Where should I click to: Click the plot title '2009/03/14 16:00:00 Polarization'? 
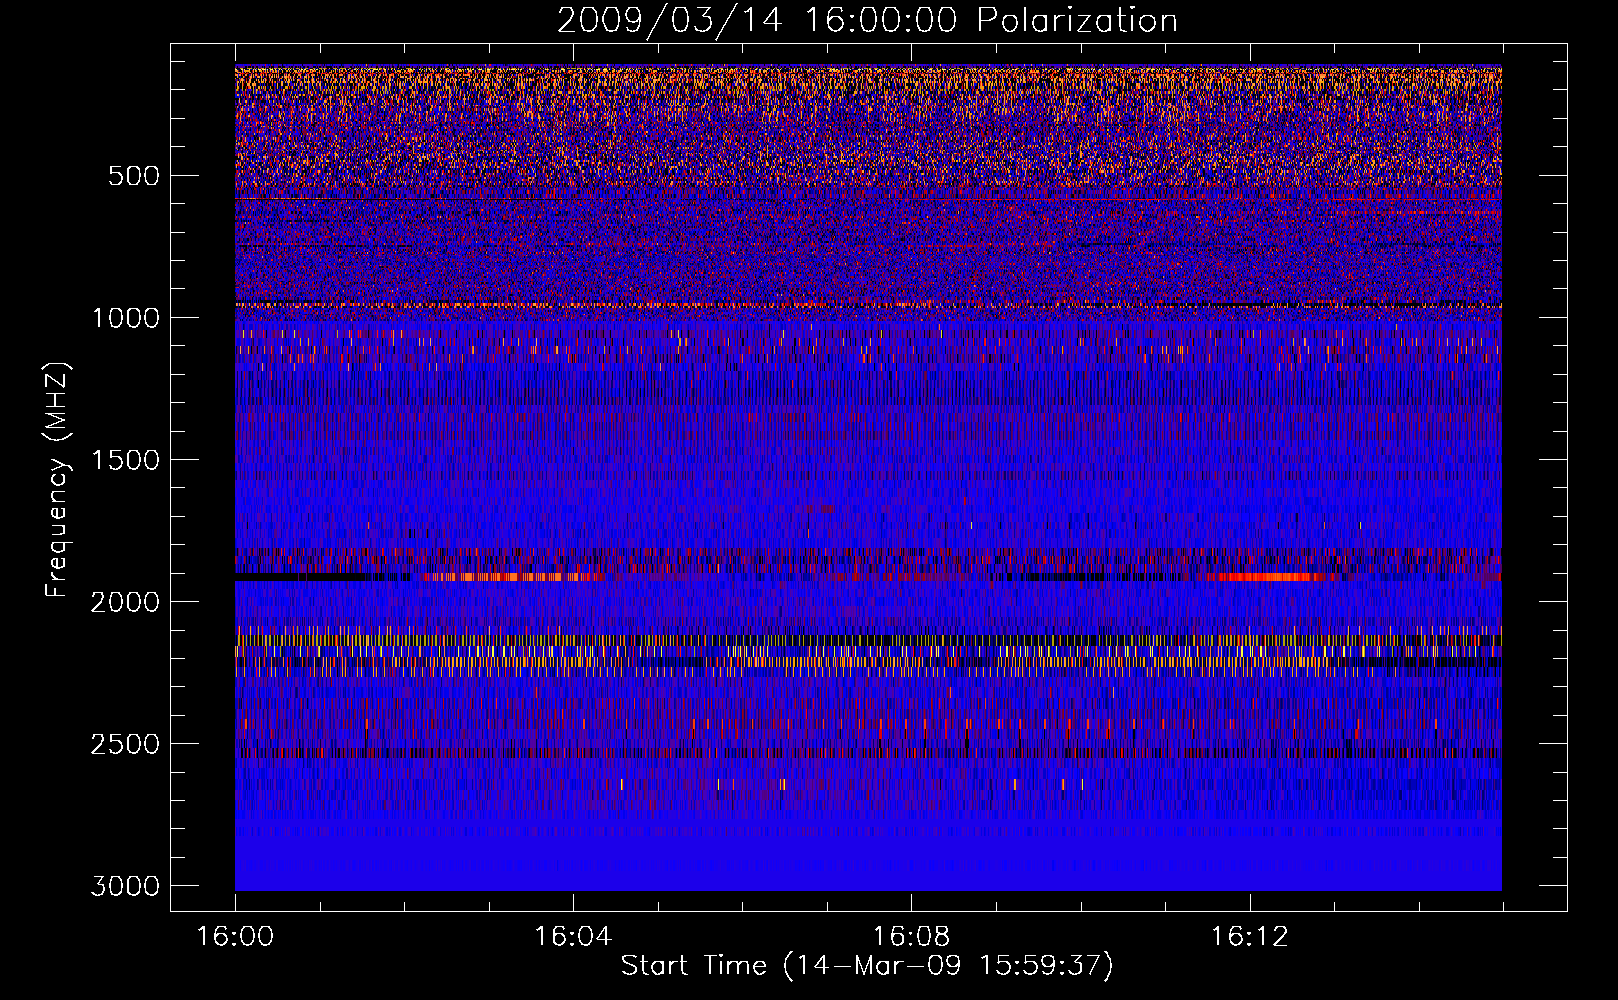tap(867, 20)
